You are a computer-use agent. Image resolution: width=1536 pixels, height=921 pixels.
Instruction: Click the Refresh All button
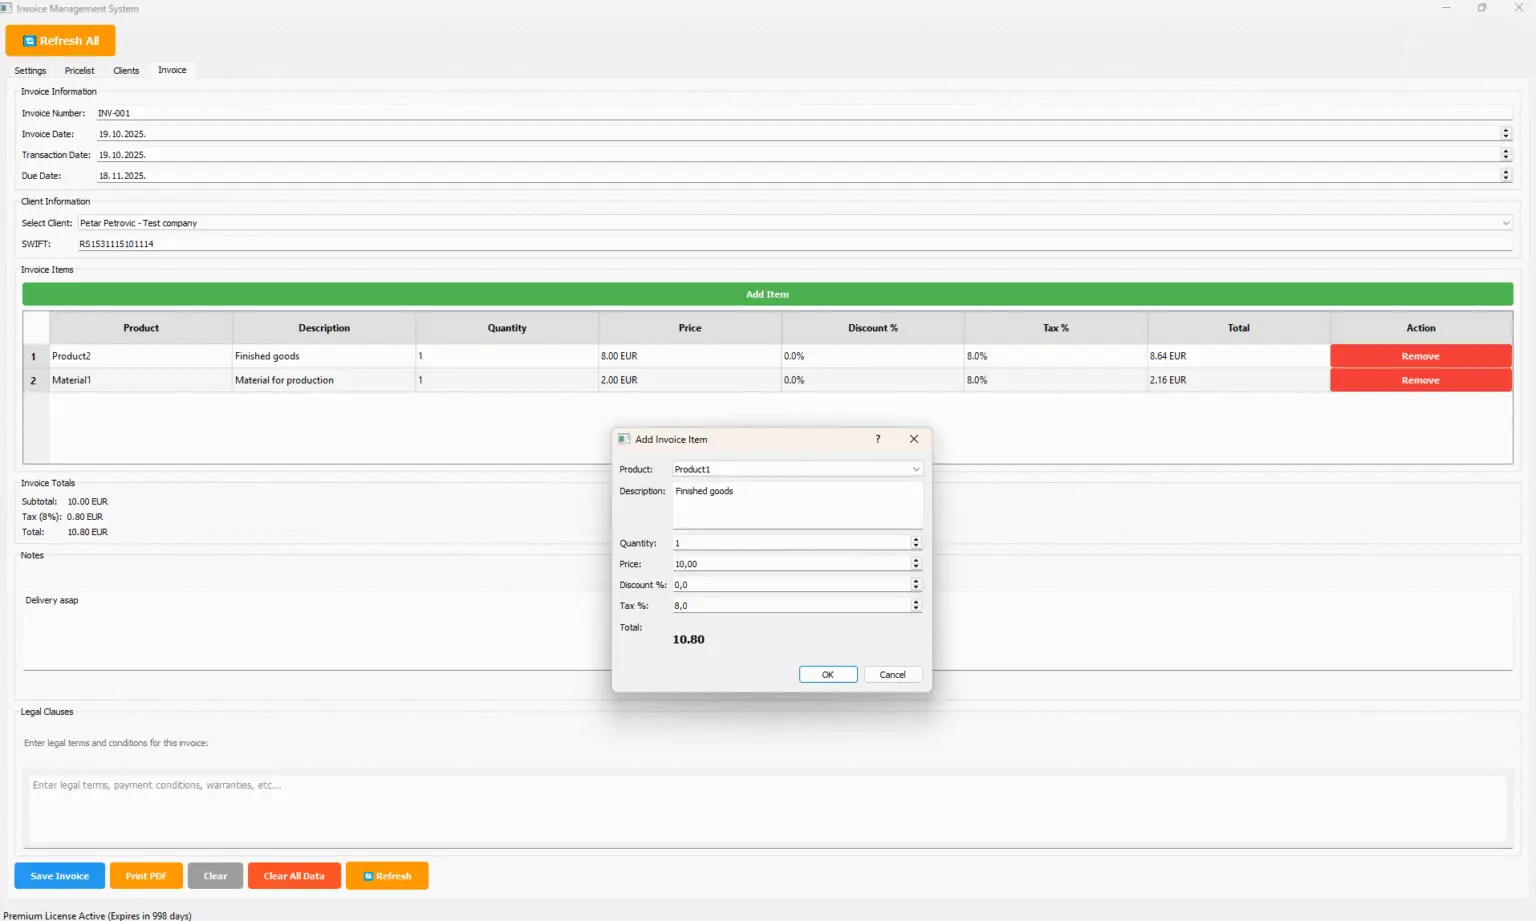tap(60, 41)
